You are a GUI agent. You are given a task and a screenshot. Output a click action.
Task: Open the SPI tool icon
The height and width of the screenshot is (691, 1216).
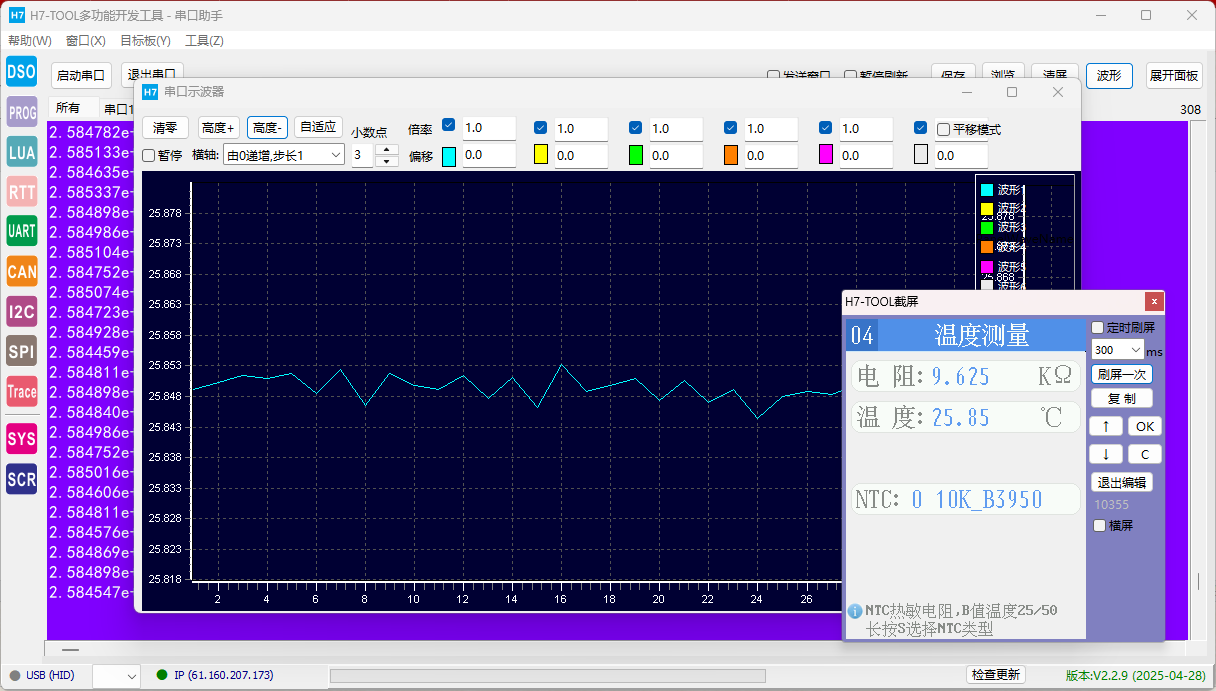tap(22, 351)
